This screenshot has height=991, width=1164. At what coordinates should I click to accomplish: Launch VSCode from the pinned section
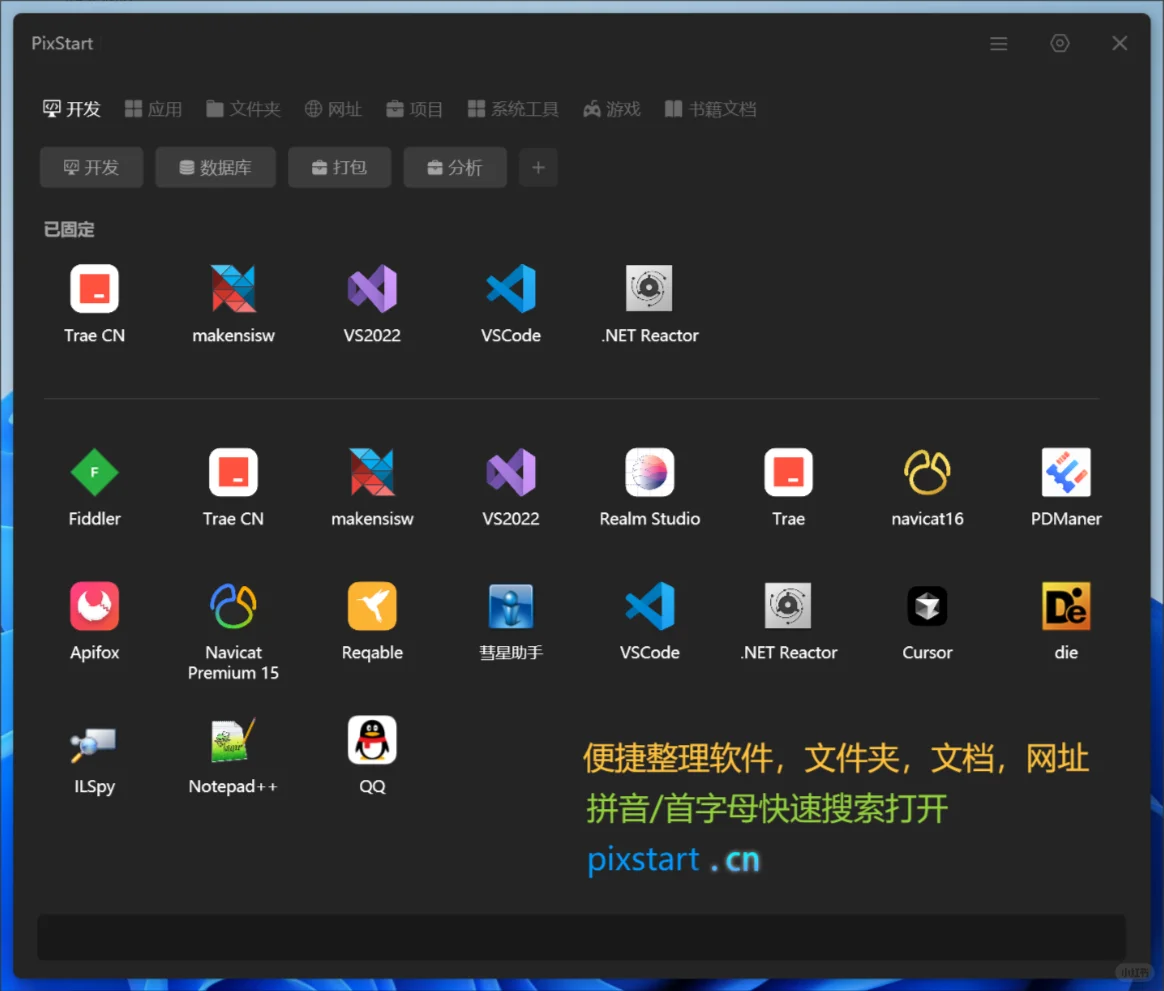(x=511, y=287)
